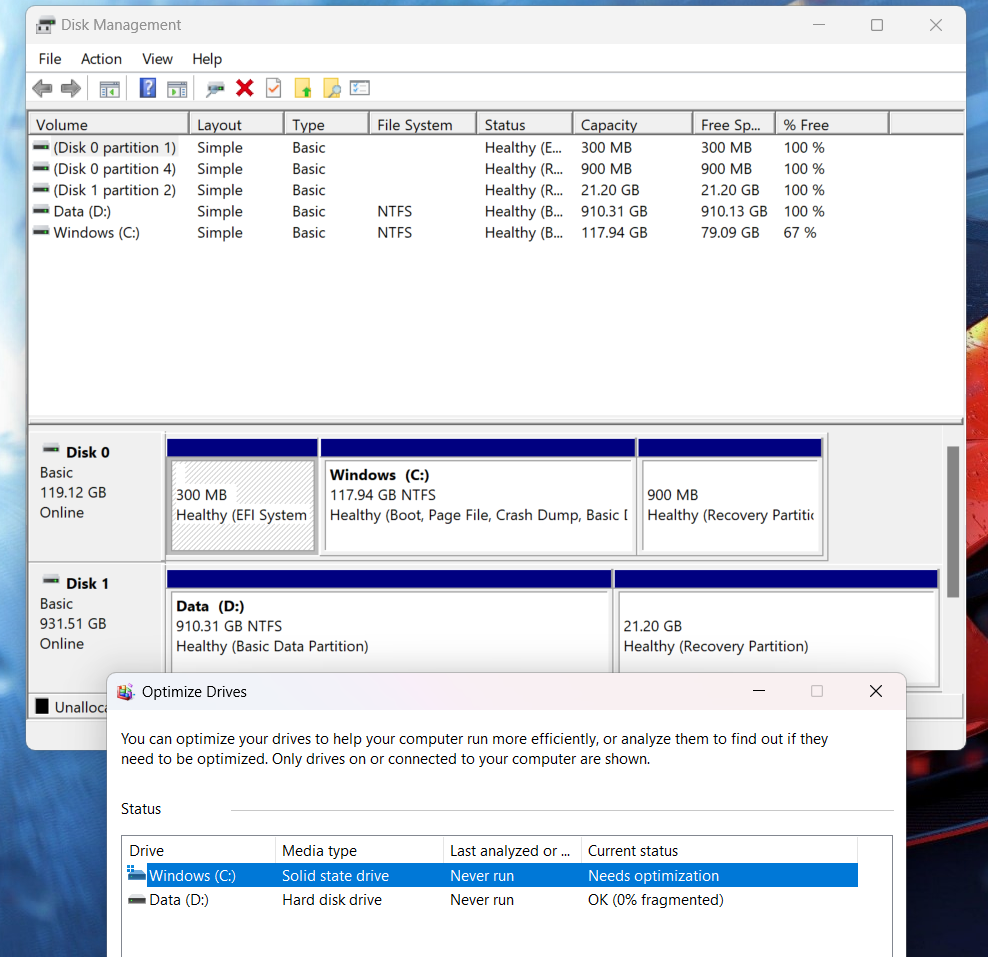988x957 pixels.
Task: Sort volumes by the Volume column header
Action: pyautogui.click(x=109, y=125)
